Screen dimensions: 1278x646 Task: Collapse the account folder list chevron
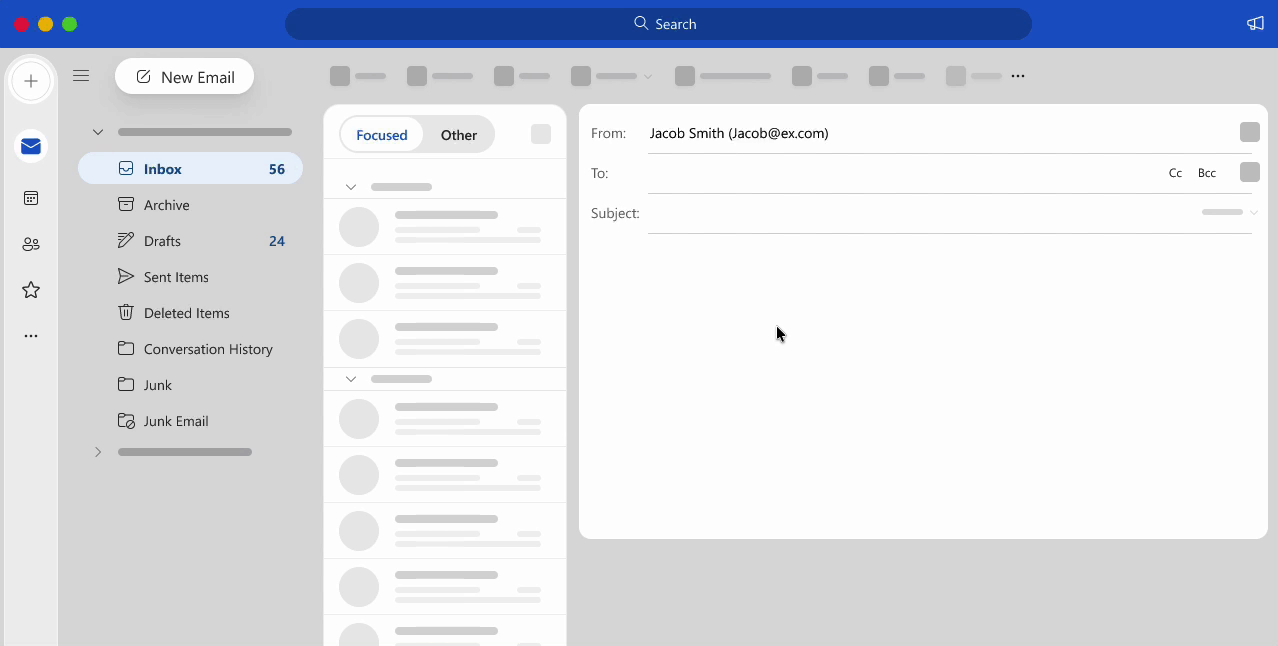[98, 132]
